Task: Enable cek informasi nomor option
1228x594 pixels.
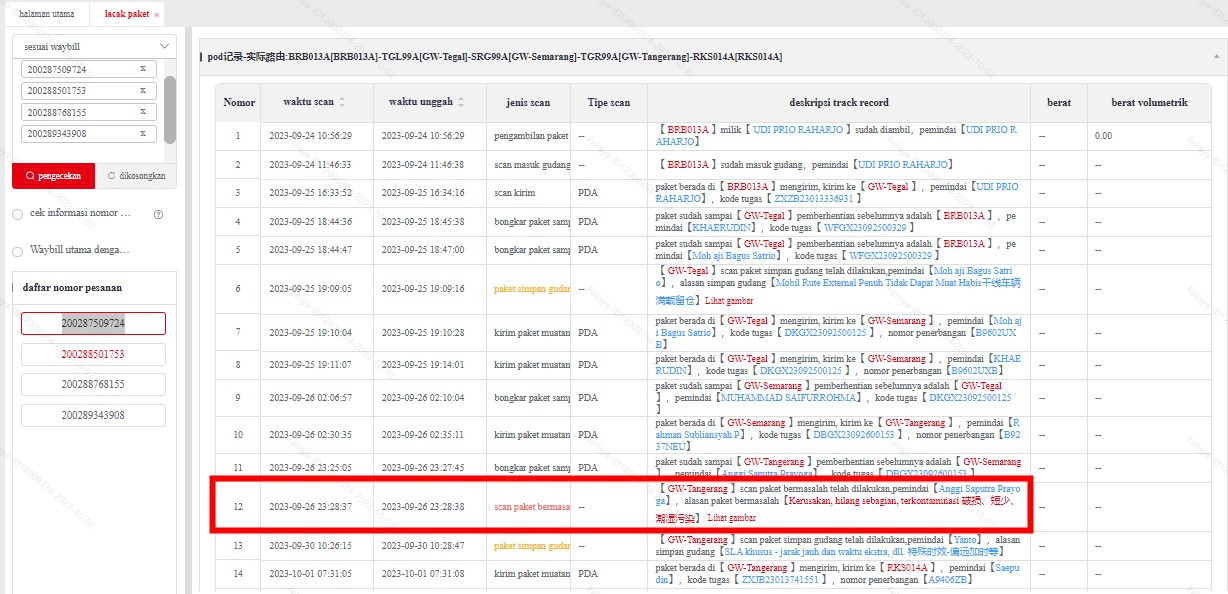Action: 17,214
